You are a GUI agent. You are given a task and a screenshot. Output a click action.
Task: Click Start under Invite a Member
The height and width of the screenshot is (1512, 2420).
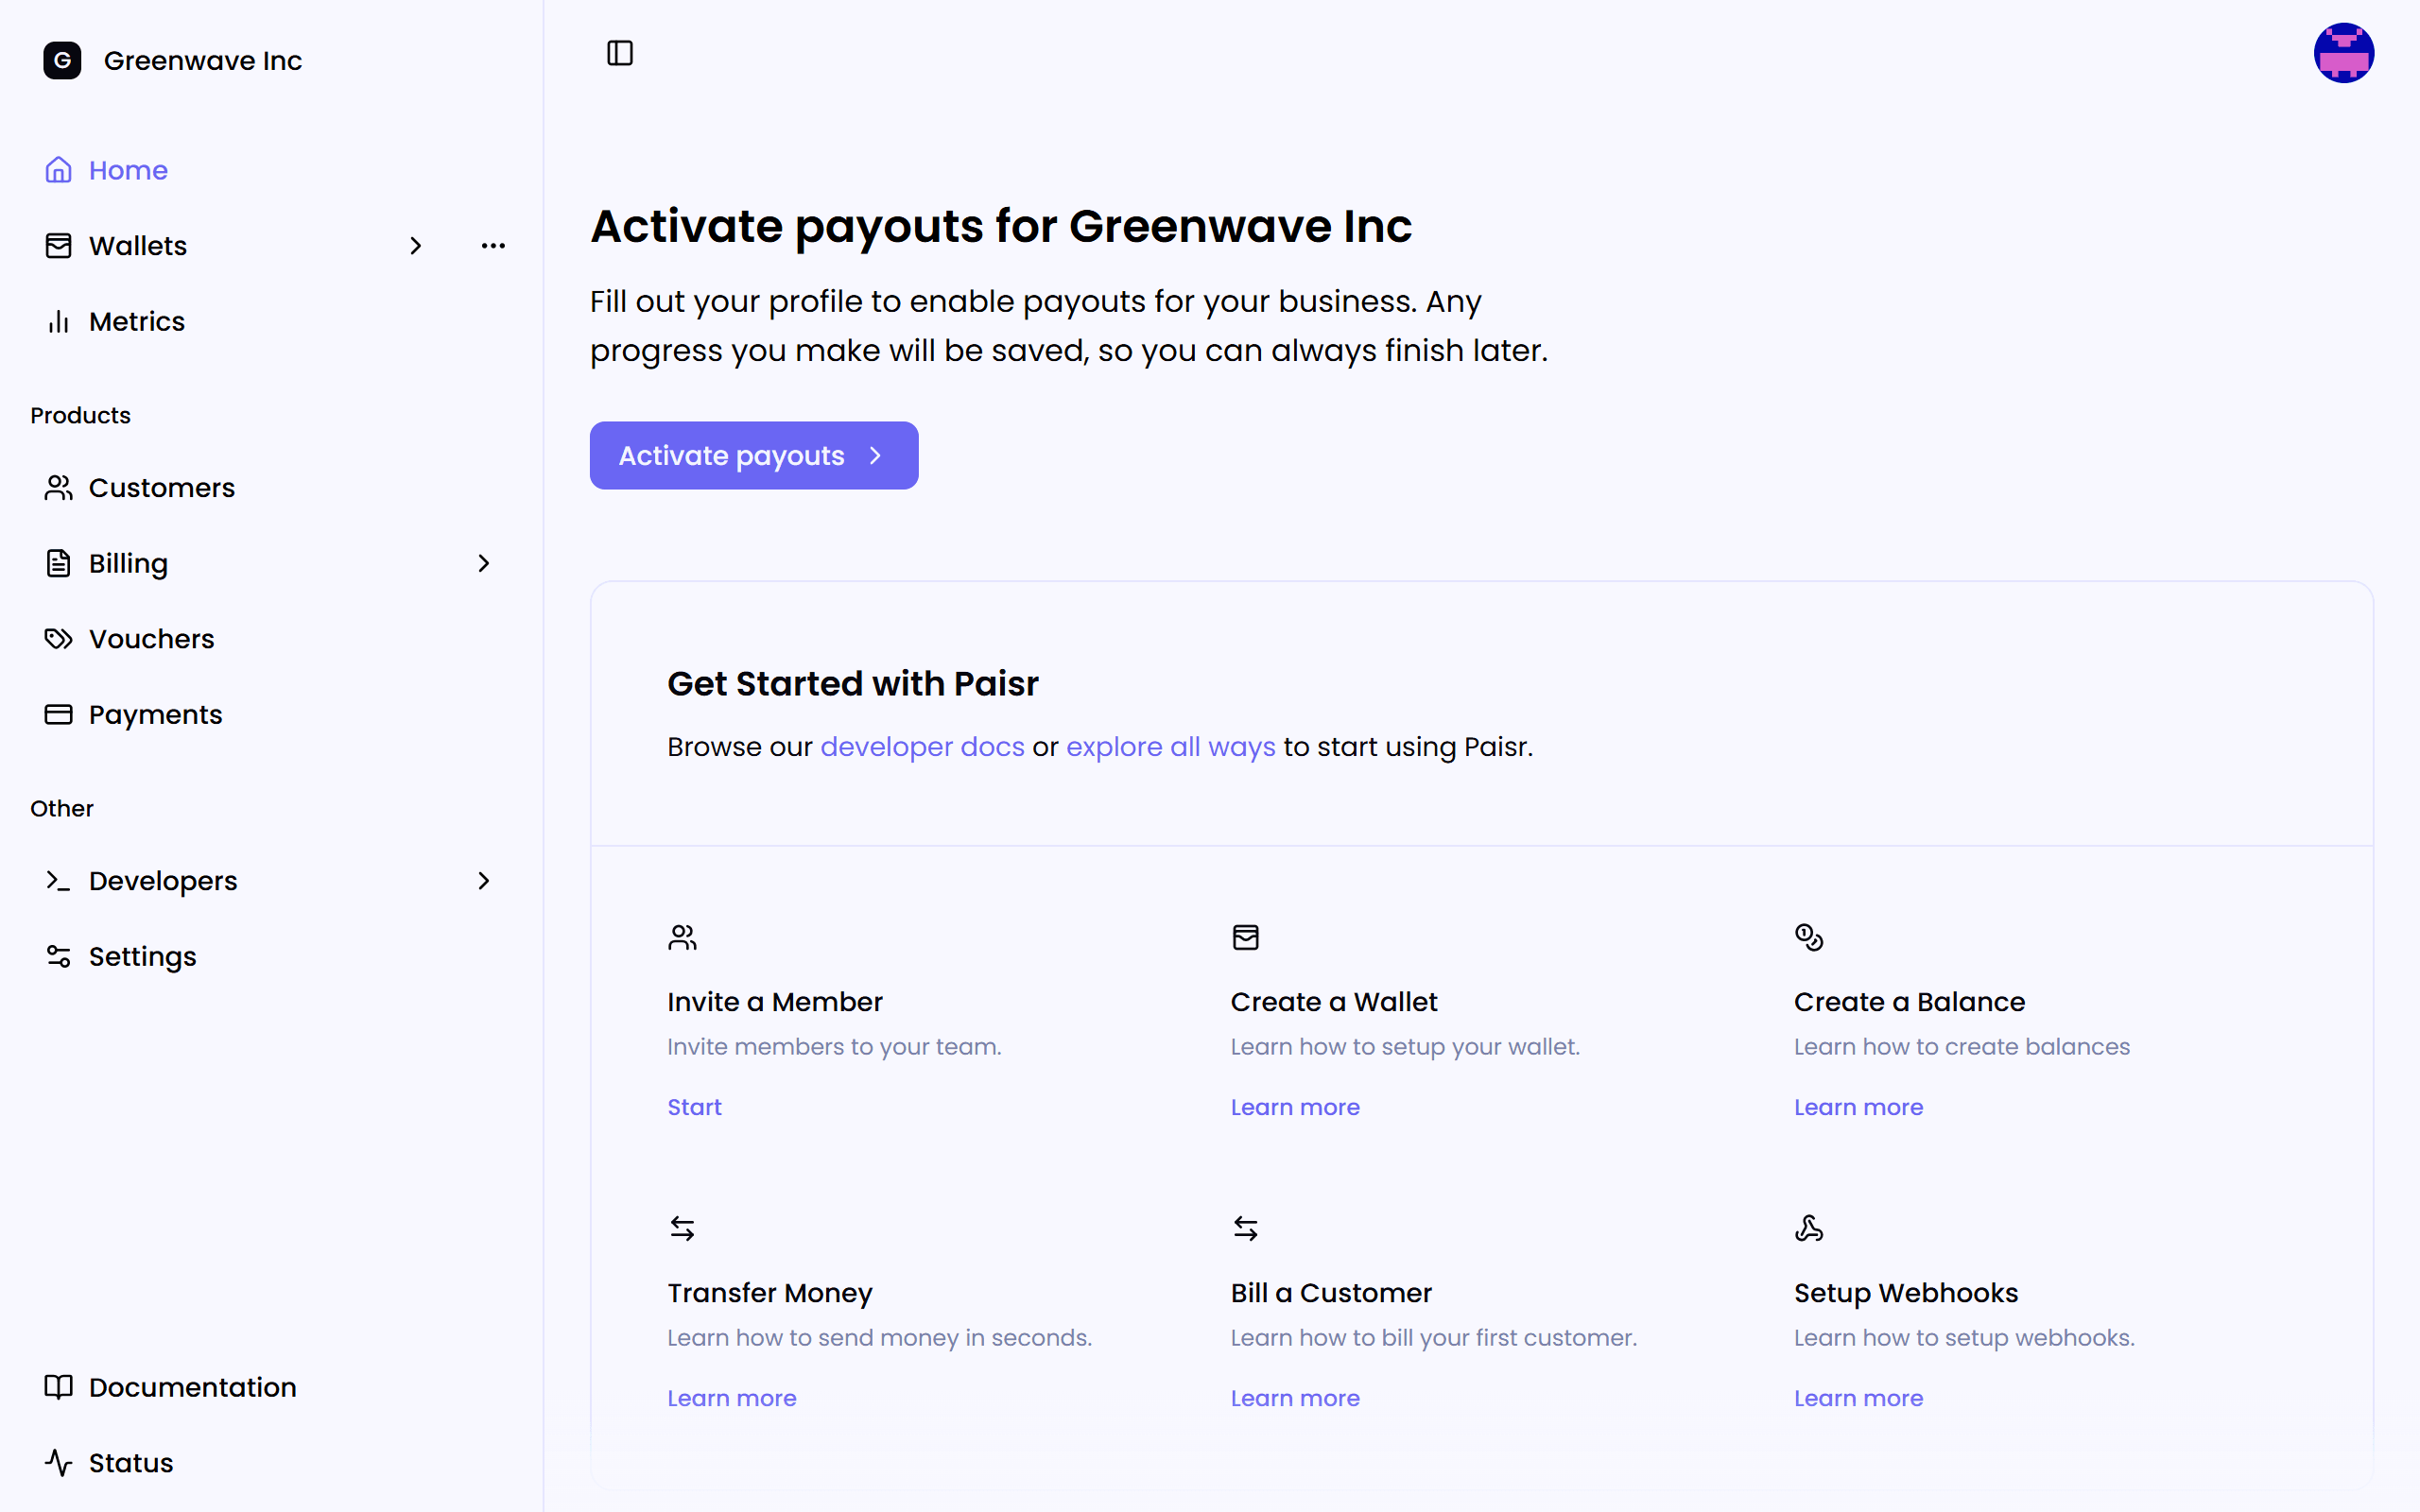pos(694,1107)
